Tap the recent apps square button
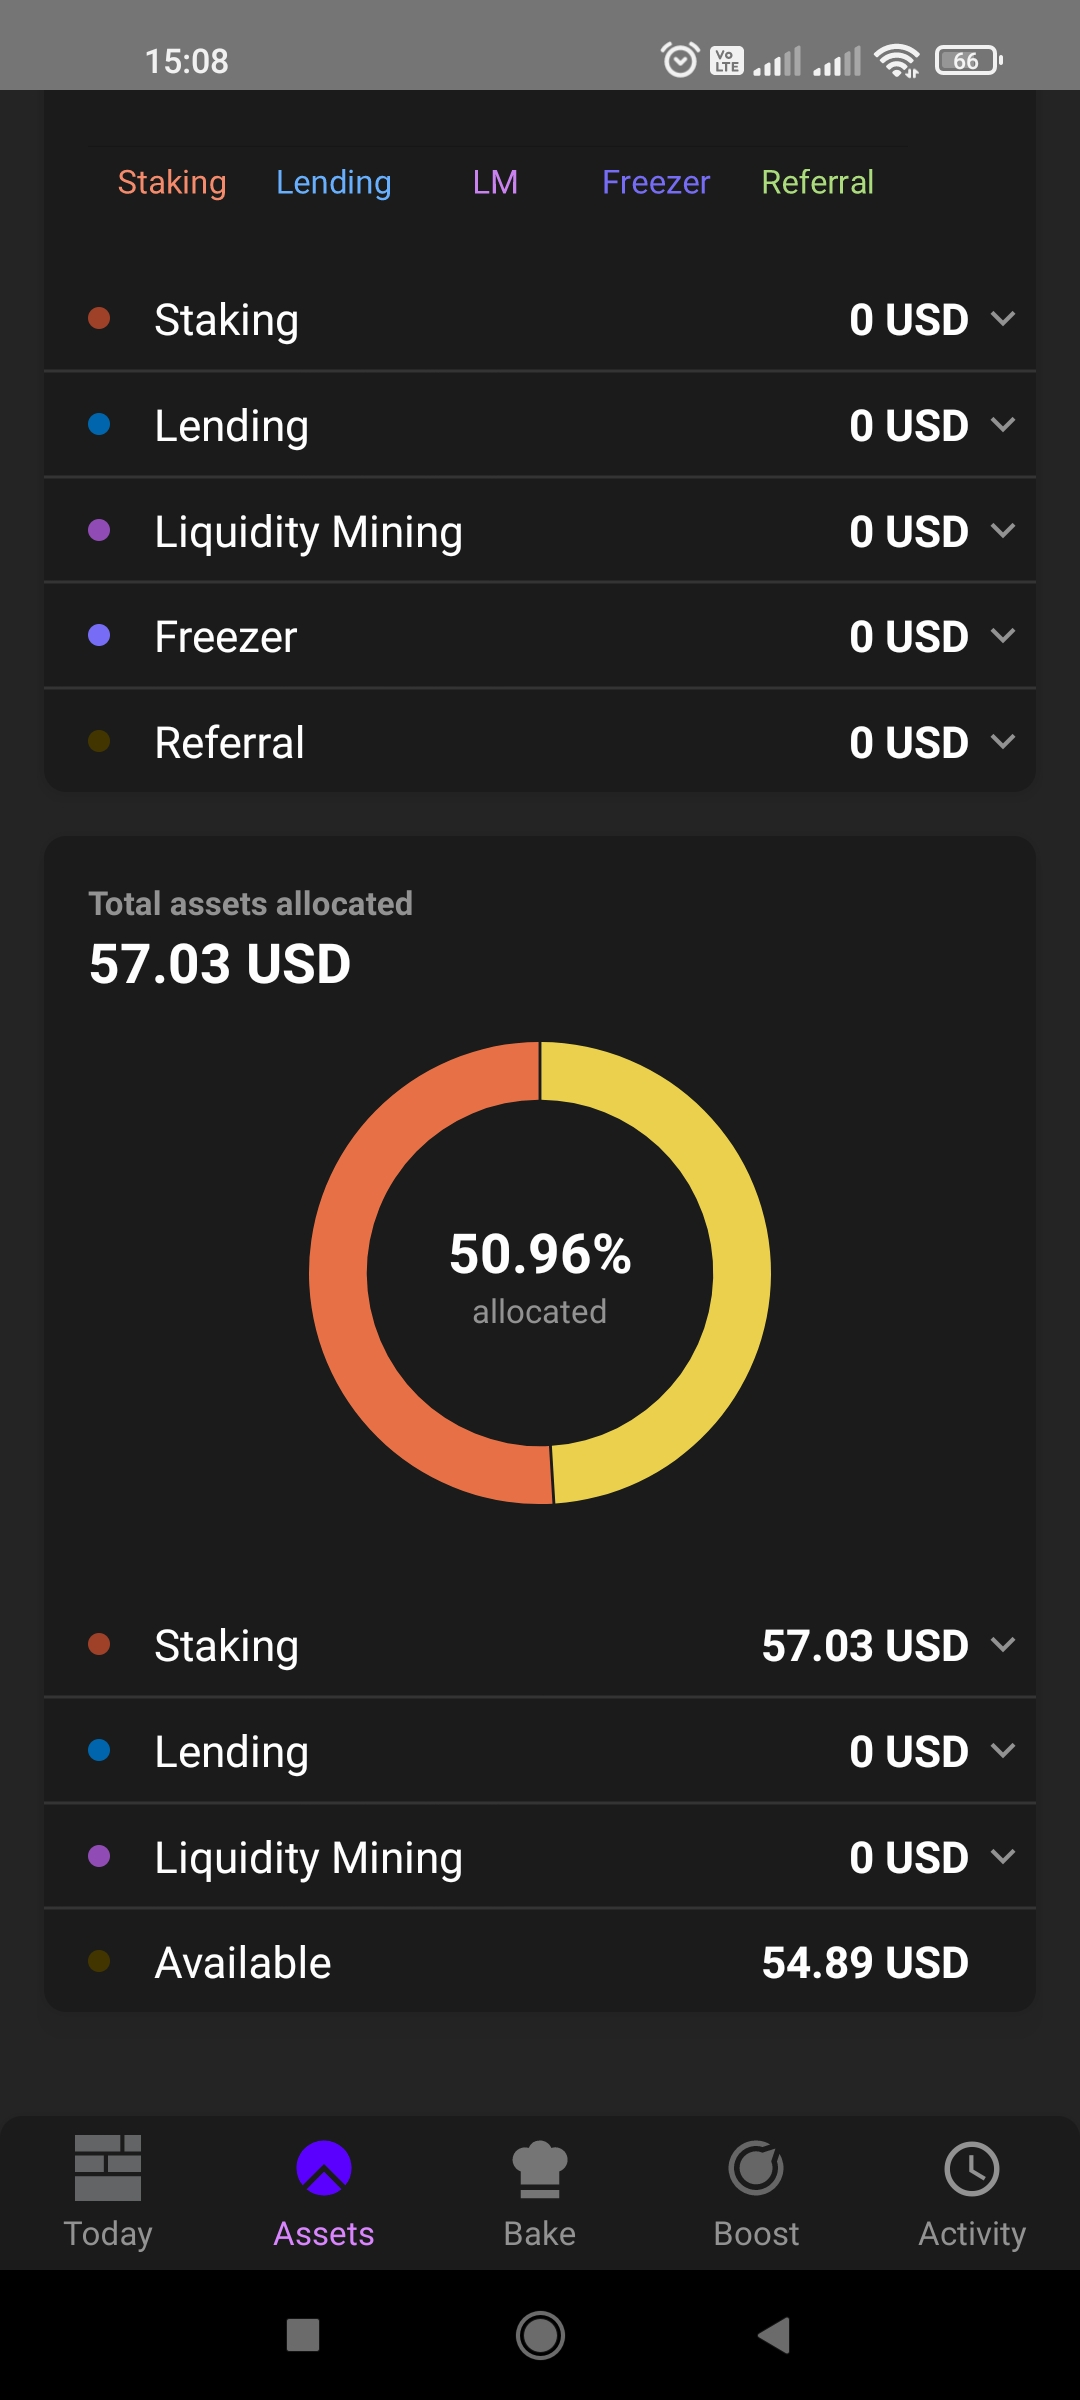1080x2400 pixels. pyautogui.click(x=303, y=2335)
